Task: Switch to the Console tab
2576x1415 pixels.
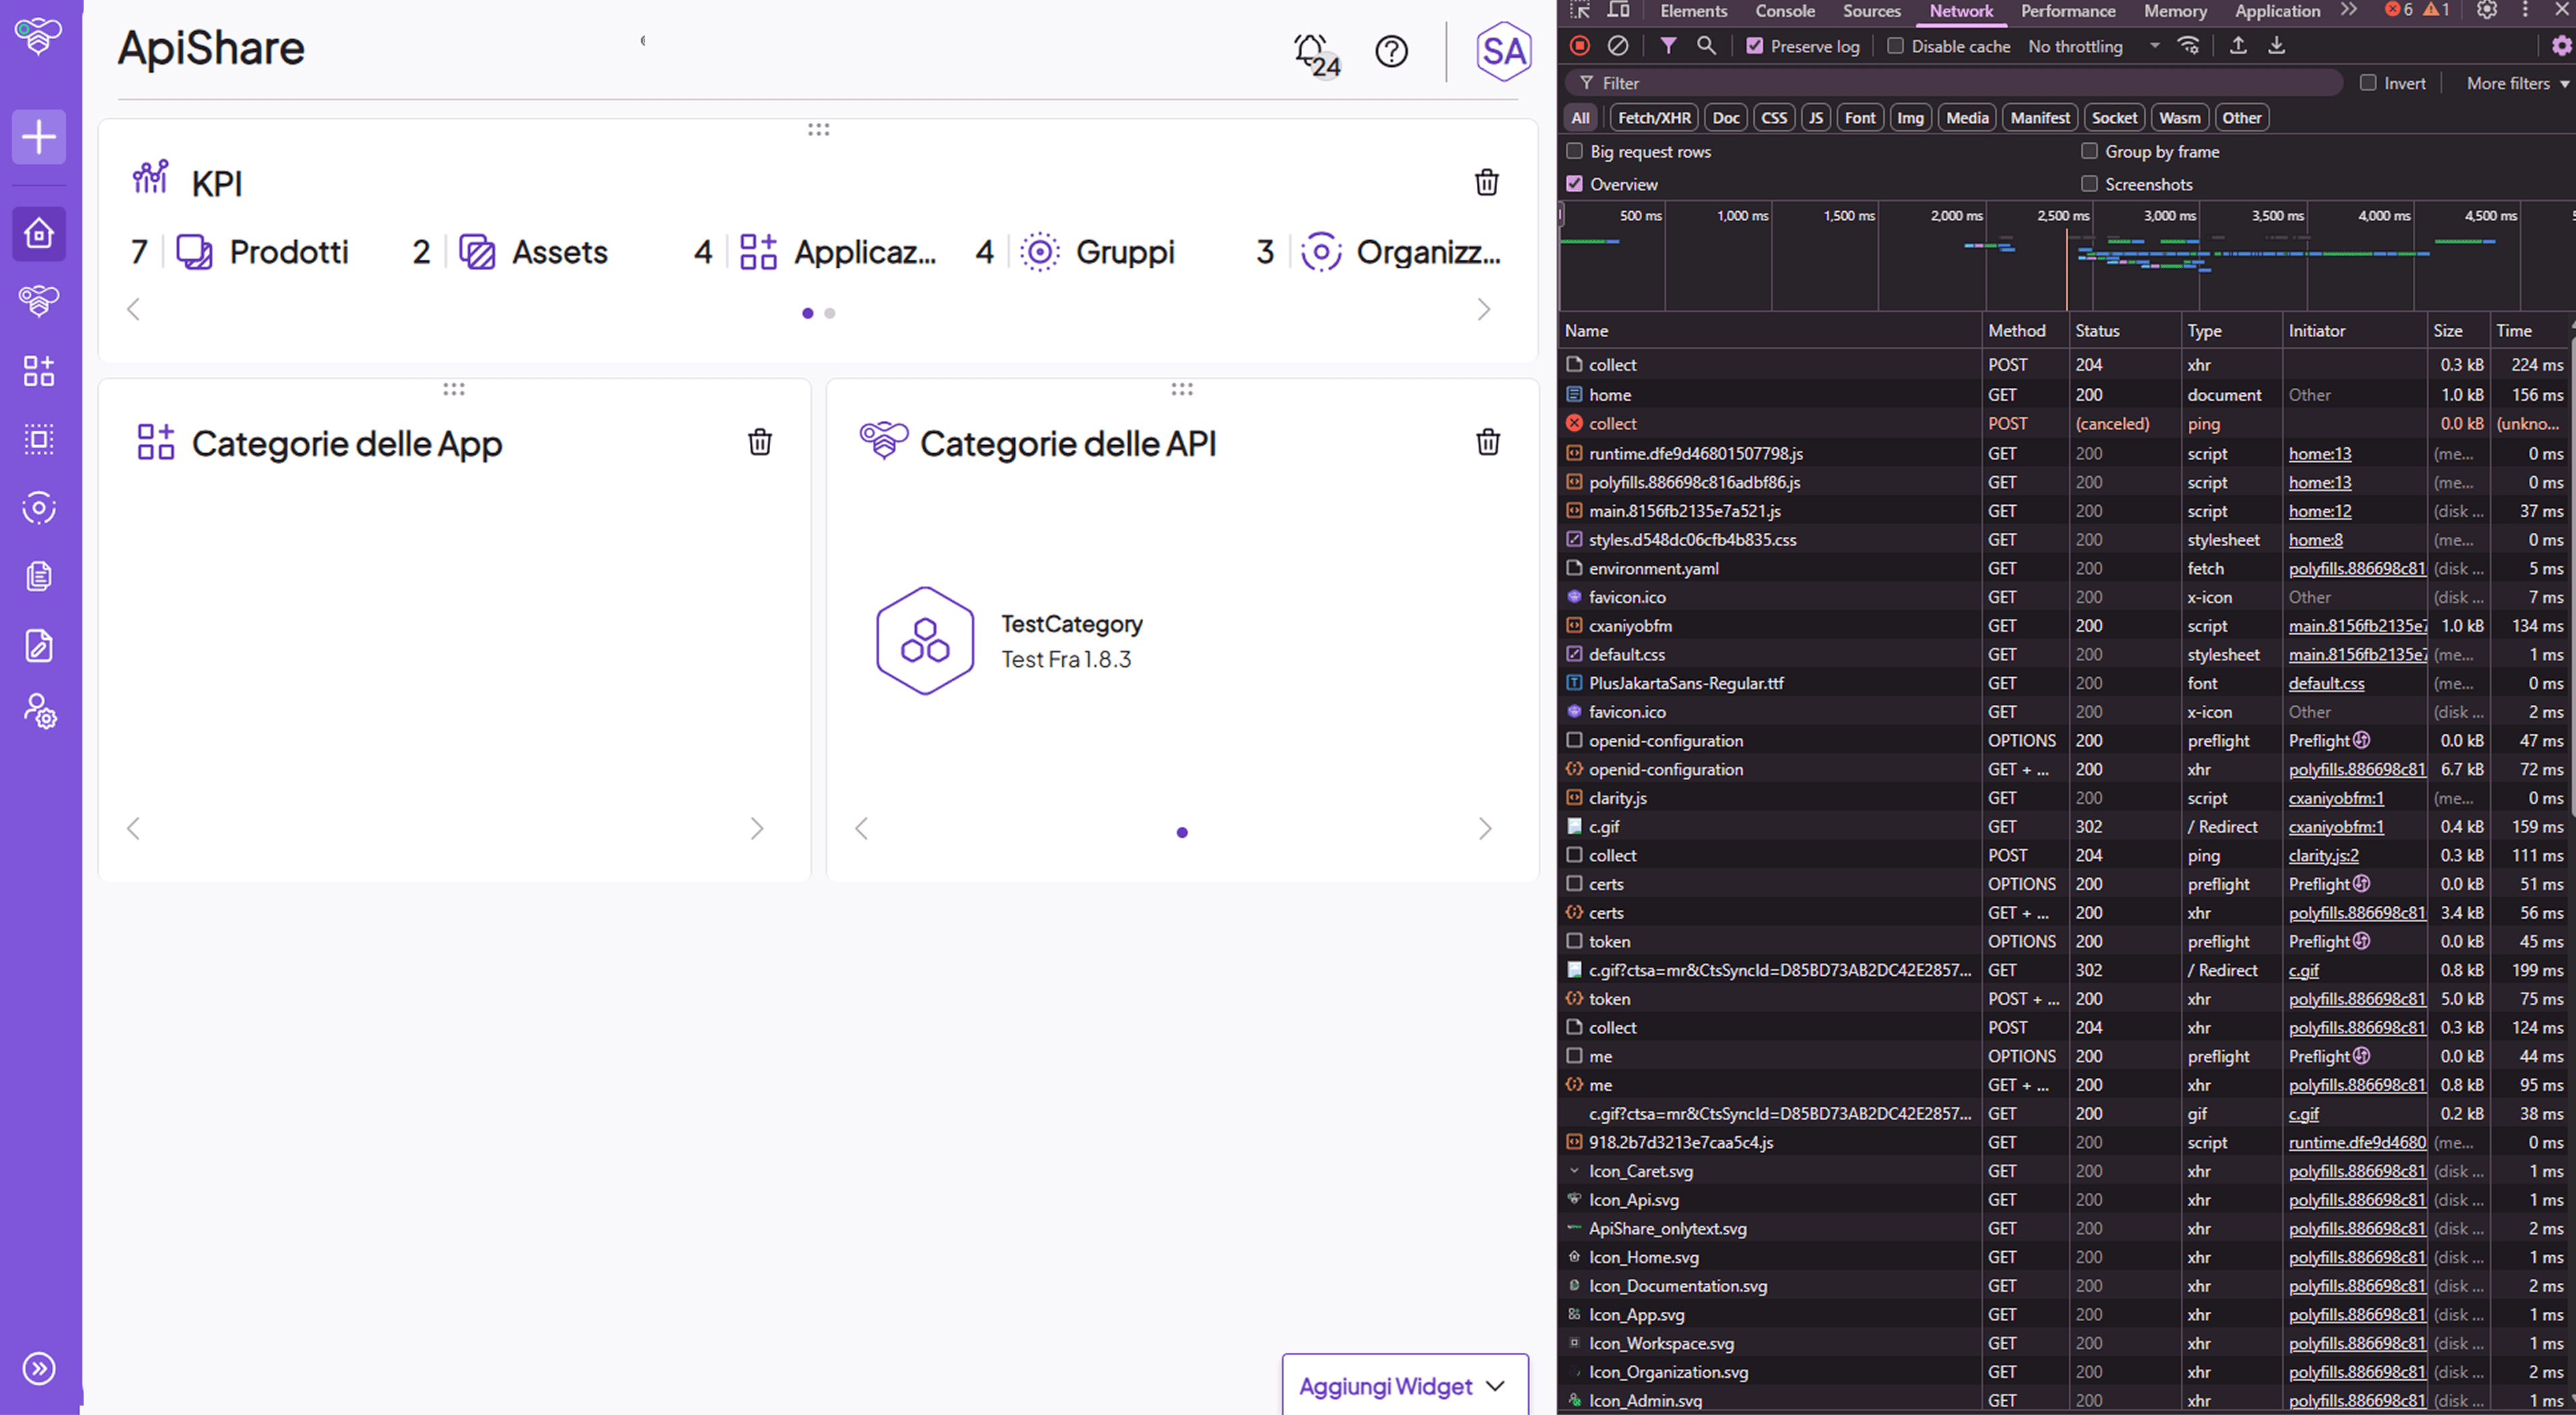Action: [1784, 11]
